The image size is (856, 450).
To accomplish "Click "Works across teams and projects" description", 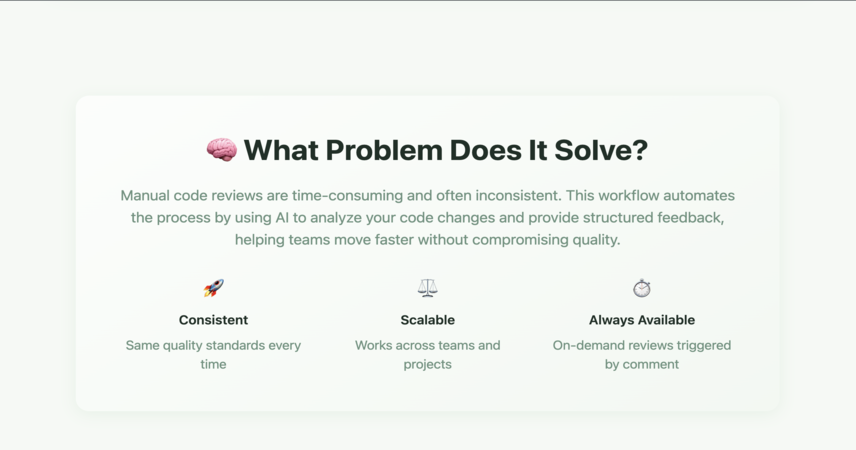I will [x=427, y=355].
